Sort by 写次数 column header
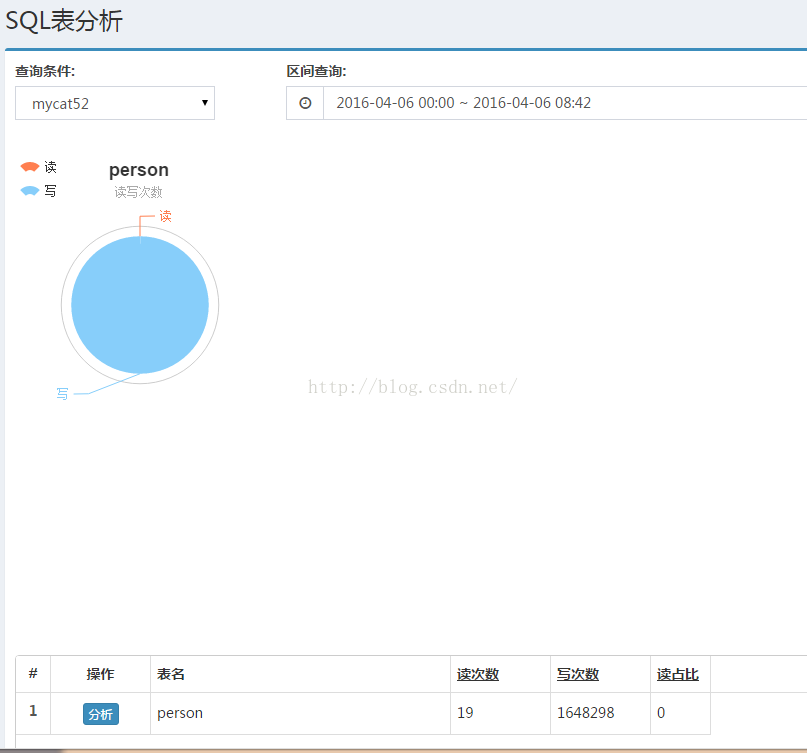The image size is (807, 753). point(577,674)
